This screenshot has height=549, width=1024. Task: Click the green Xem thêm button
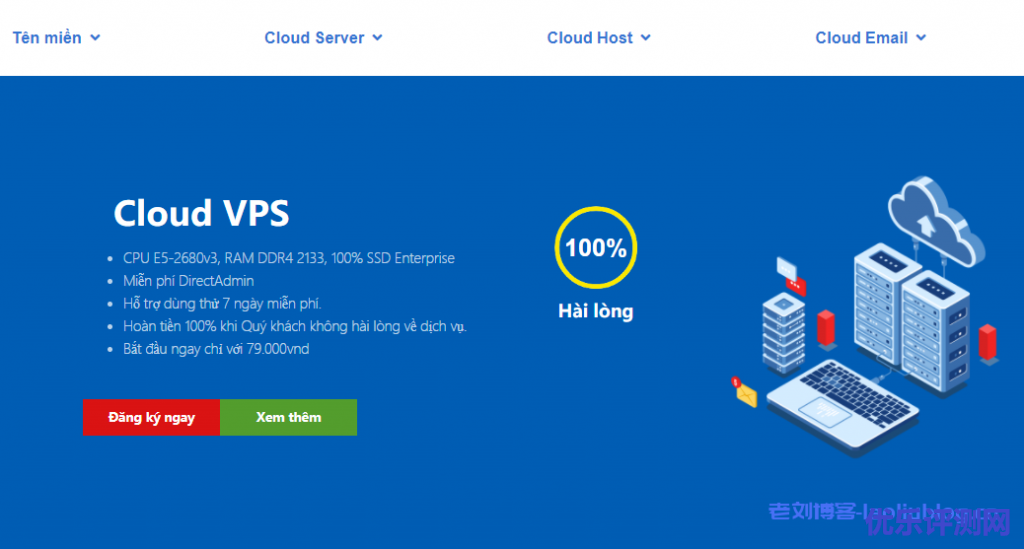tap(288, 418)
